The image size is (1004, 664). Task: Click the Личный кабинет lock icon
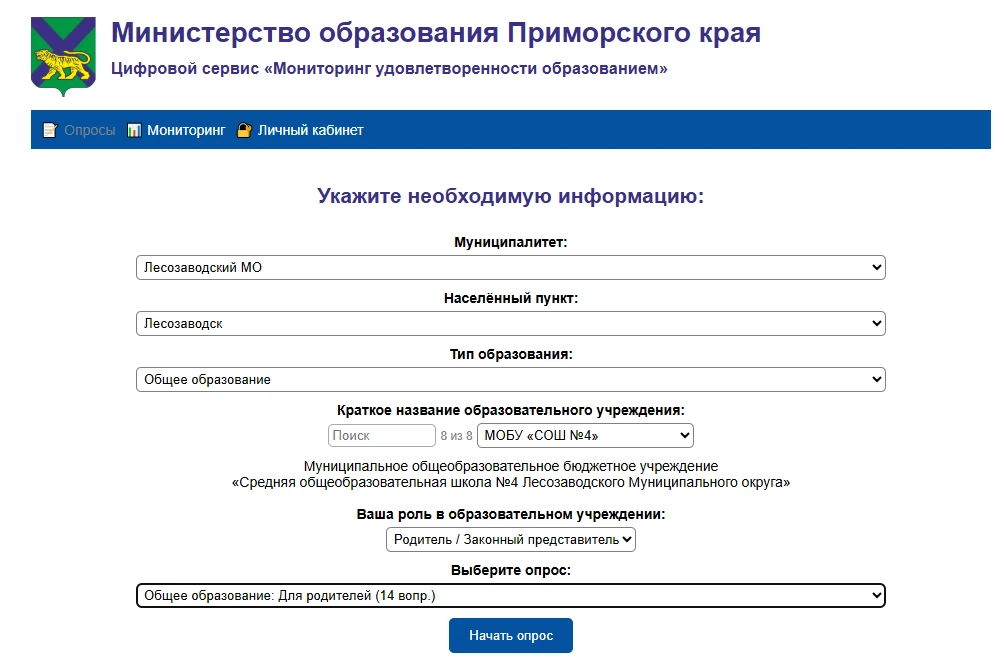pyautogui.click(x=244, y=130)
